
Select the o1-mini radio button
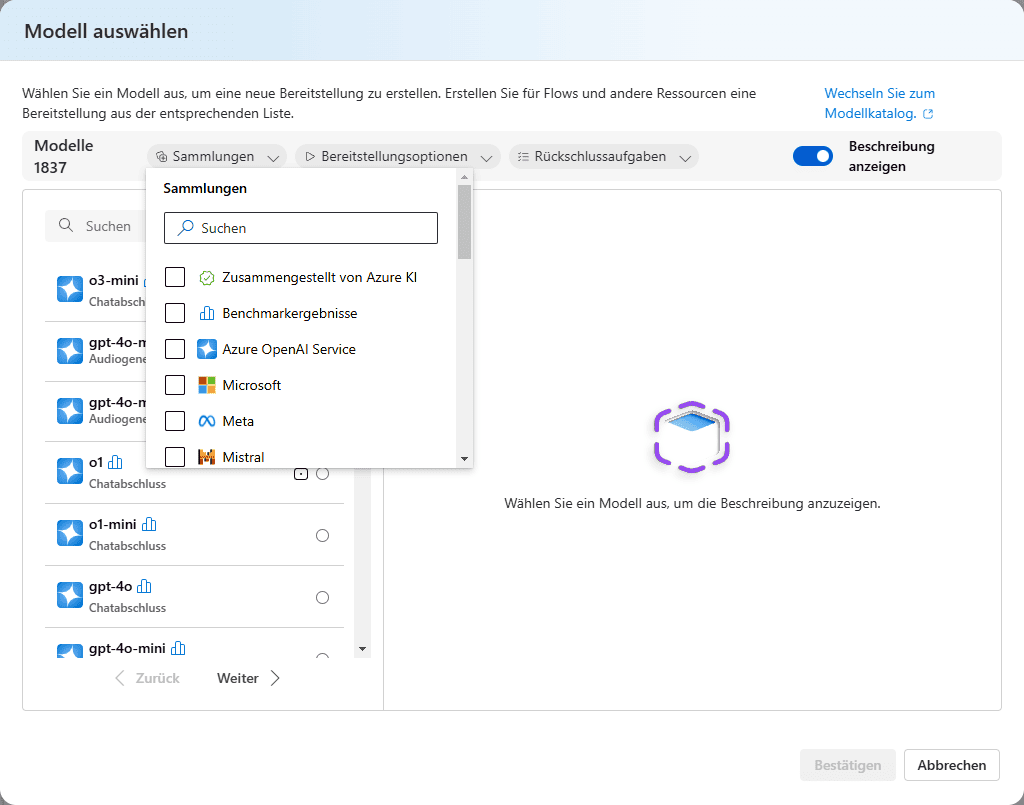322,535
